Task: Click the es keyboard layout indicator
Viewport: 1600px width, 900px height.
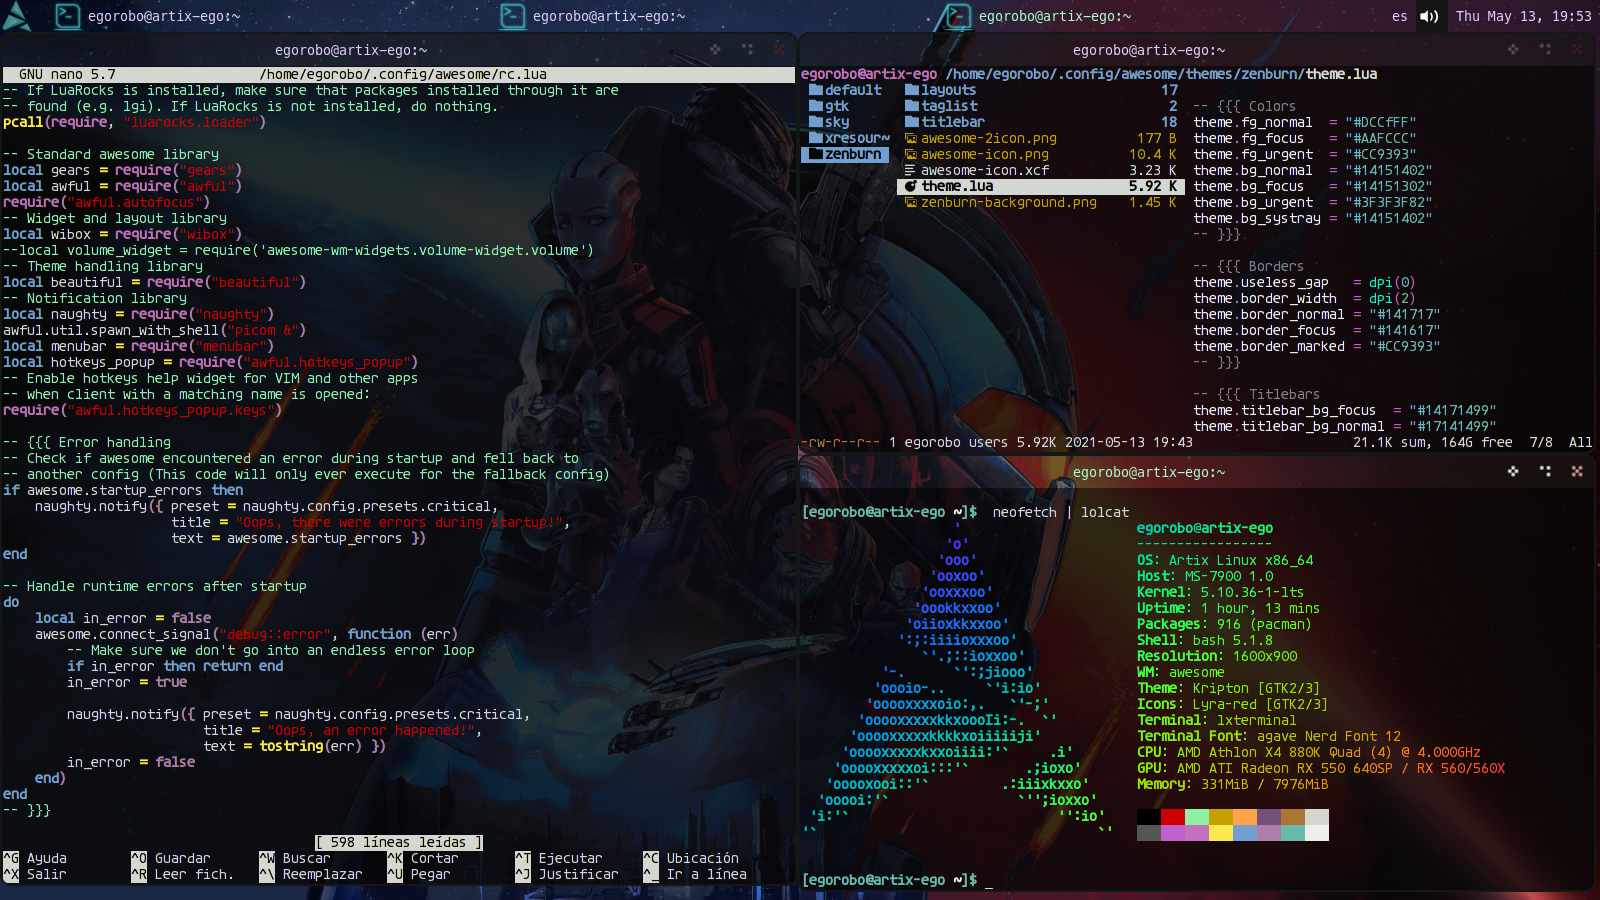Action: (1399, 16)
